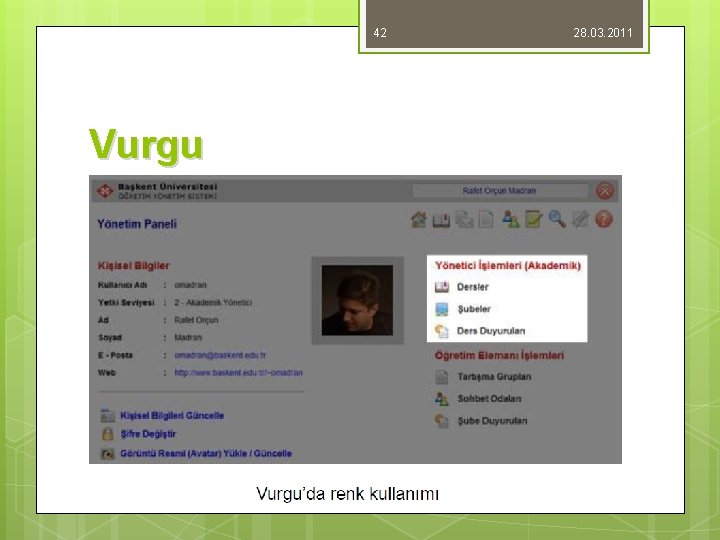The height and width of the screenshot is (540, 720).
Task: Open the Tartışma Grupları link
Action: click(x=494, y=377)
